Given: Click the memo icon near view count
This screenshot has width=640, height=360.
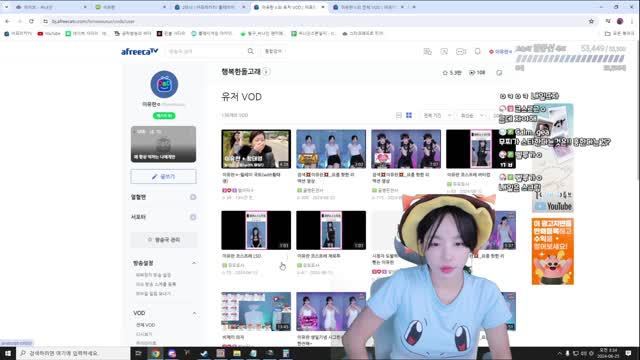Looking at the screenshot, I should pyautogui.click(x=499, y=73).
